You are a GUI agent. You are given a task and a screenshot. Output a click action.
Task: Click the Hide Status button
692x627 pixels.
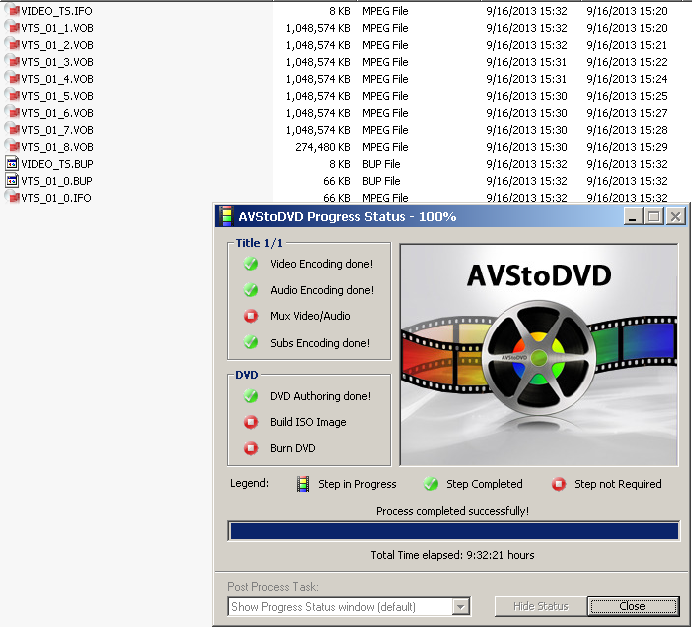(541, 606)
